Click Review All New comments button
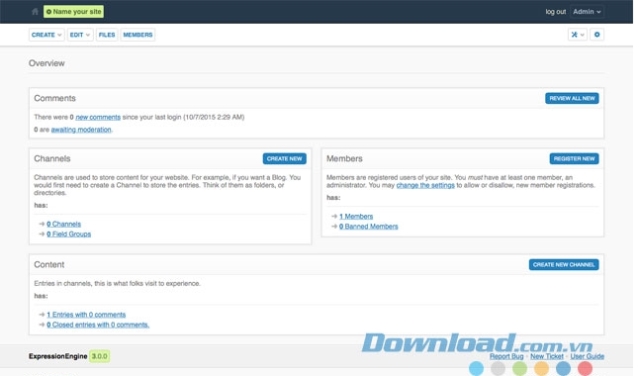This screenshot has width=639, height=376. click(572, 98)
